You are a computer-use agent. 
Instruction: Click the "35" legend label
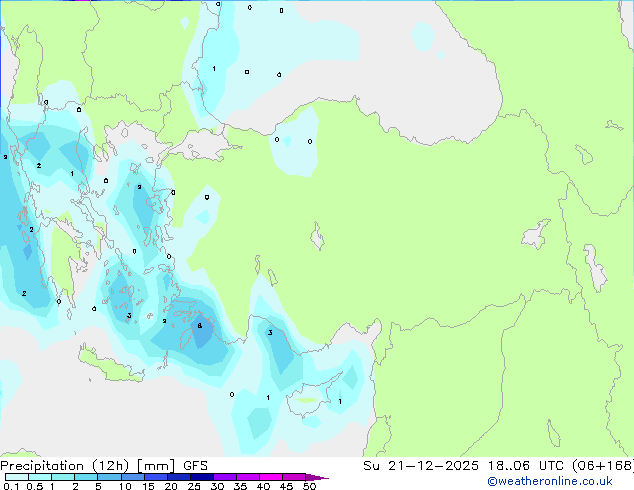pyautogui.click(x=240, y=486)
